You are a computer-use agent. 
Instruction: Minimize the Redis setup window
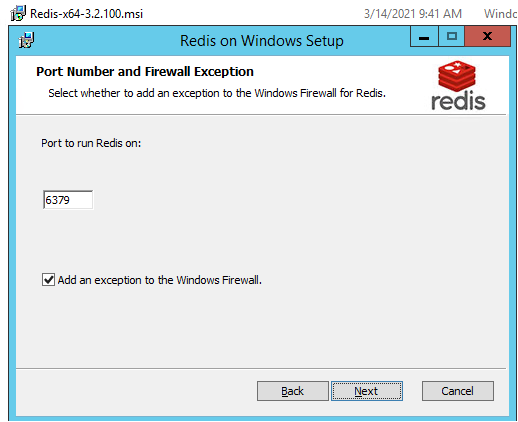[x=424, y=36]
